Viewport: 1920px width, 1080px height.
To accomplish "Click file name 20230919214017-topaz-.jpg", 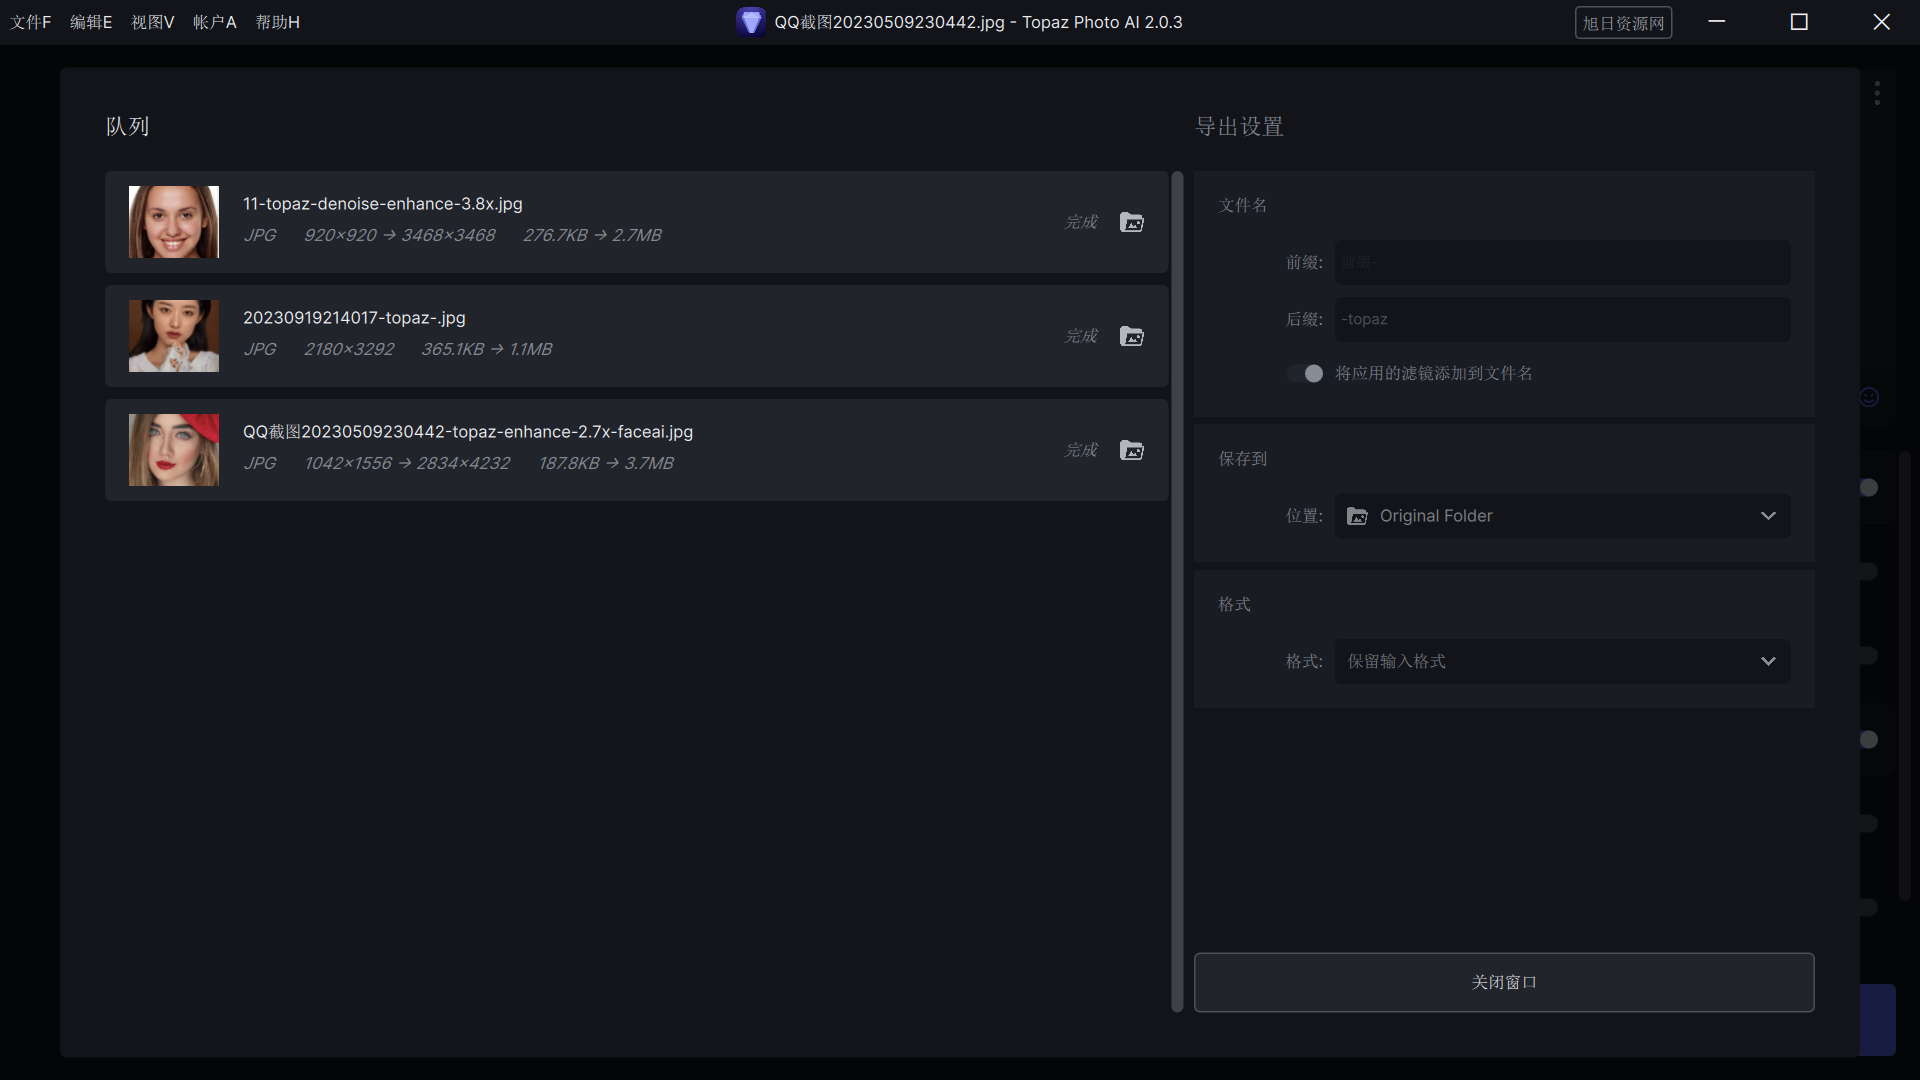I will pos(354,318).
